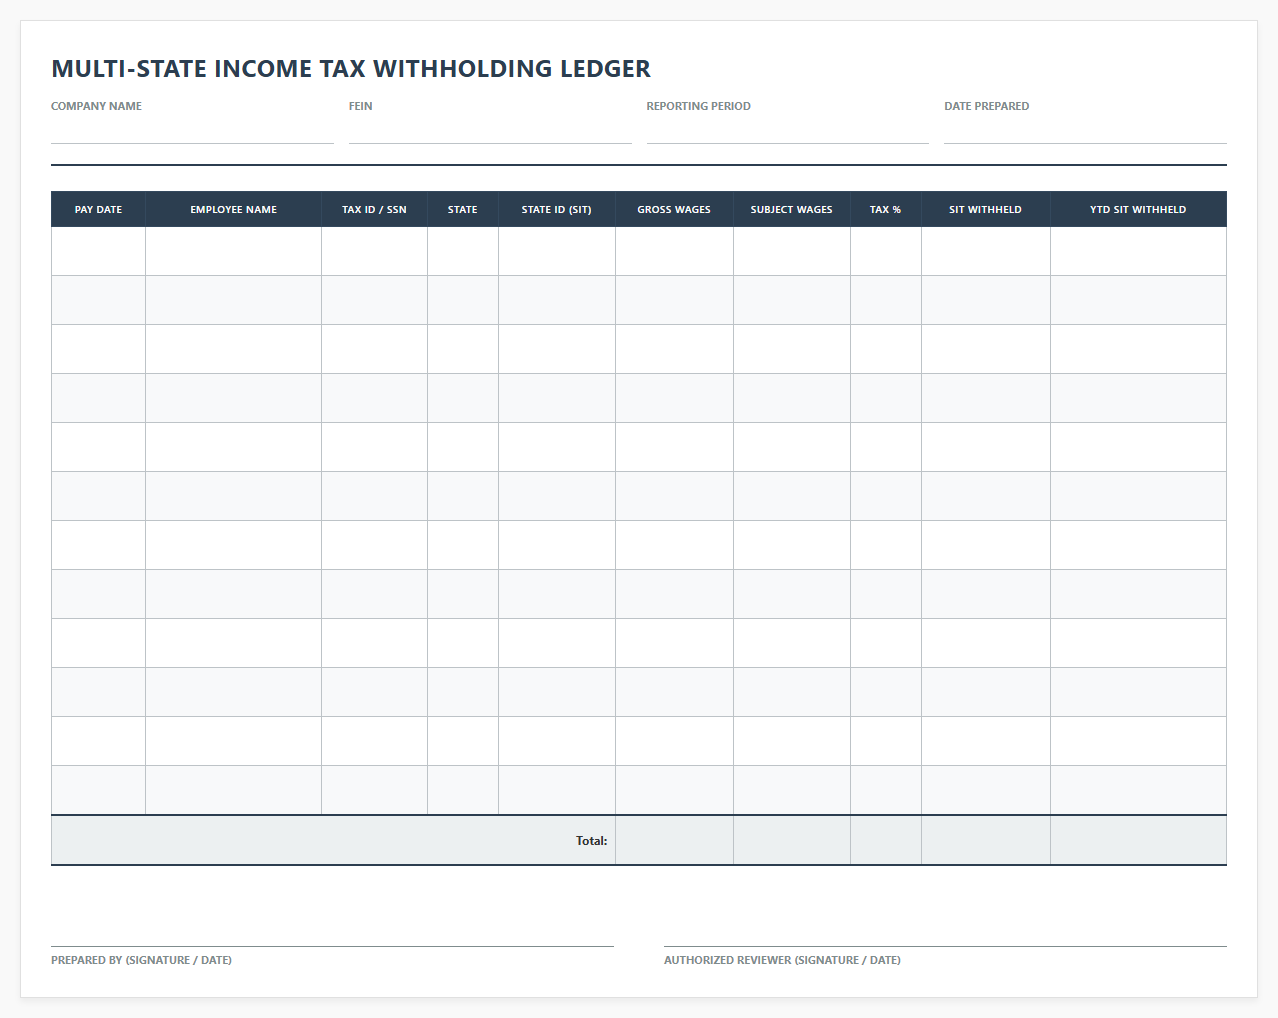Click the "PAY DATE" column header

98,209
